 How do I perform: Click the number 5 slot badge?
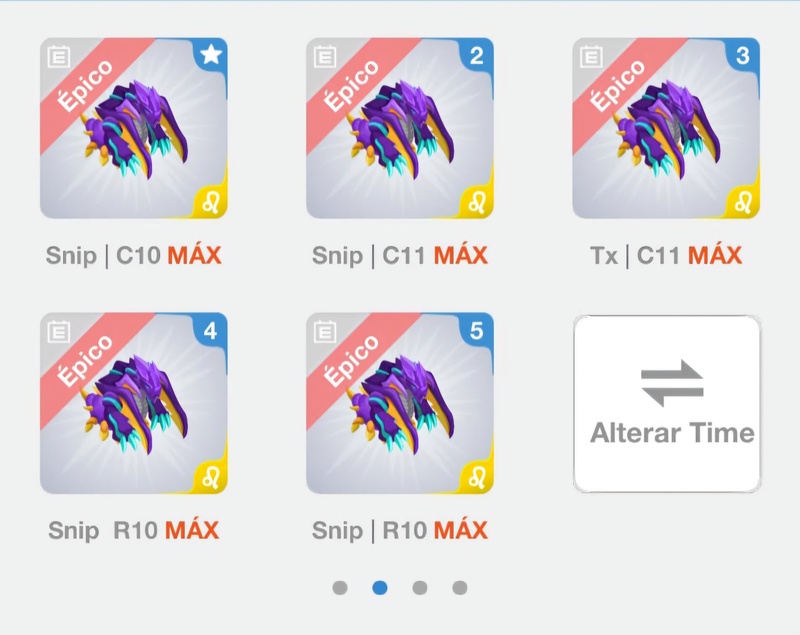477,331
